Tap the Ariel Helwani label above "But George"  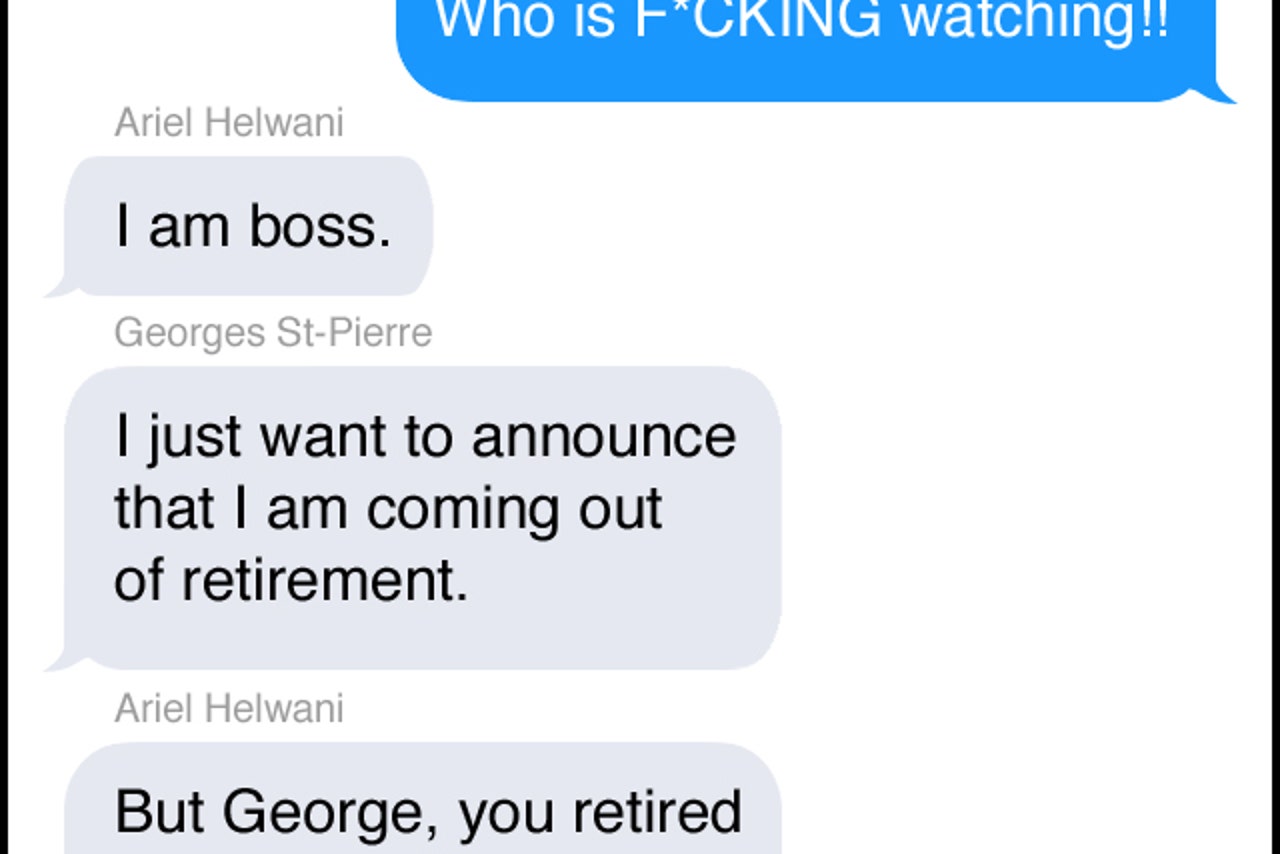229,708
